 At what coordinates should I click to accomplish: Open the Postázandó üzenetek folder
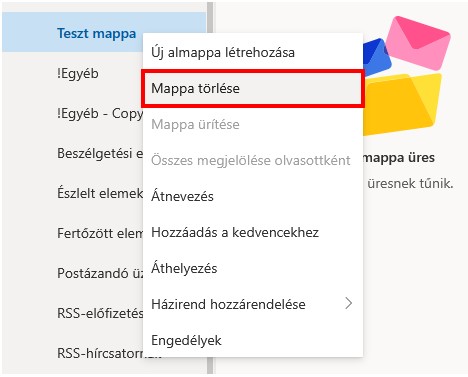coord(100,273)
